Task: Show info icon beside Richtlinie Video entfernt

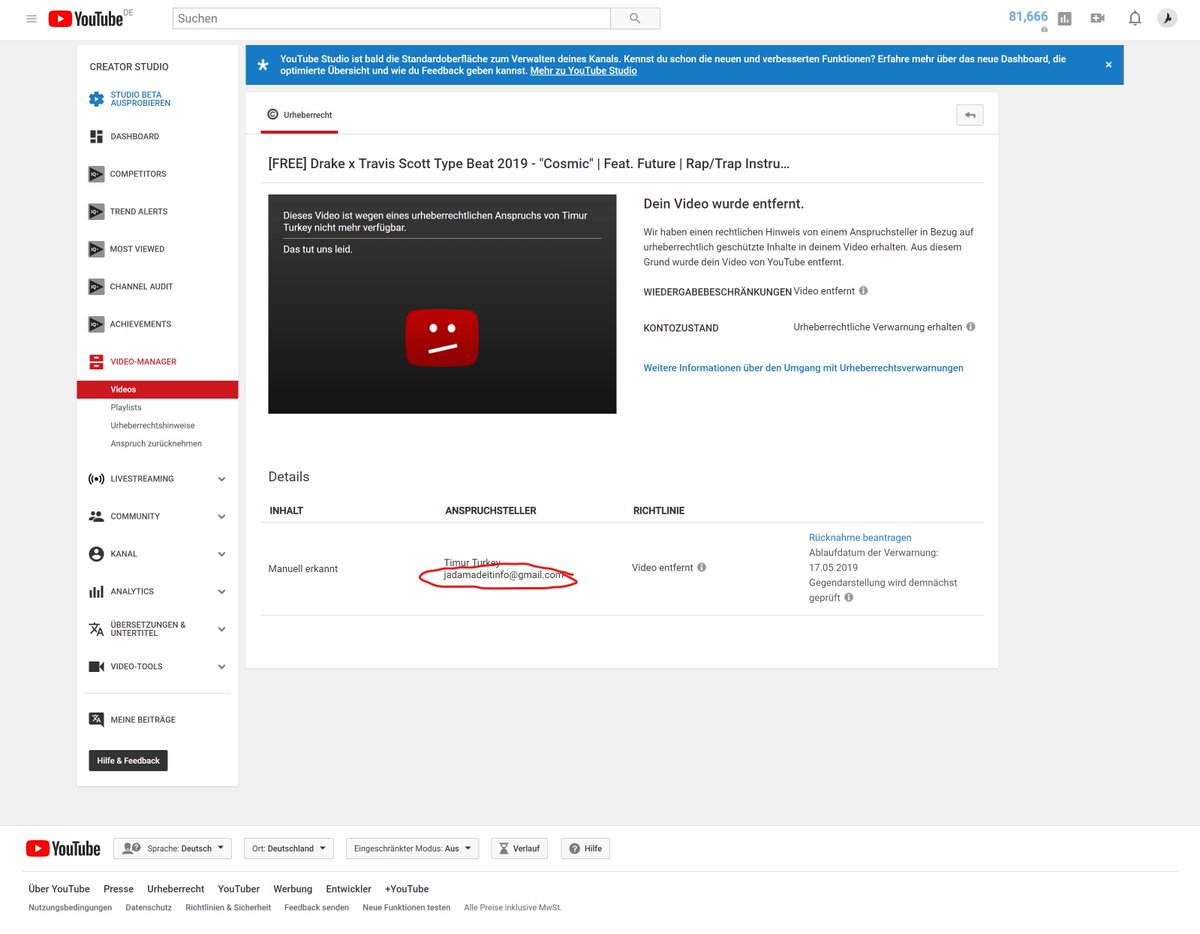Action: [701, 567]
